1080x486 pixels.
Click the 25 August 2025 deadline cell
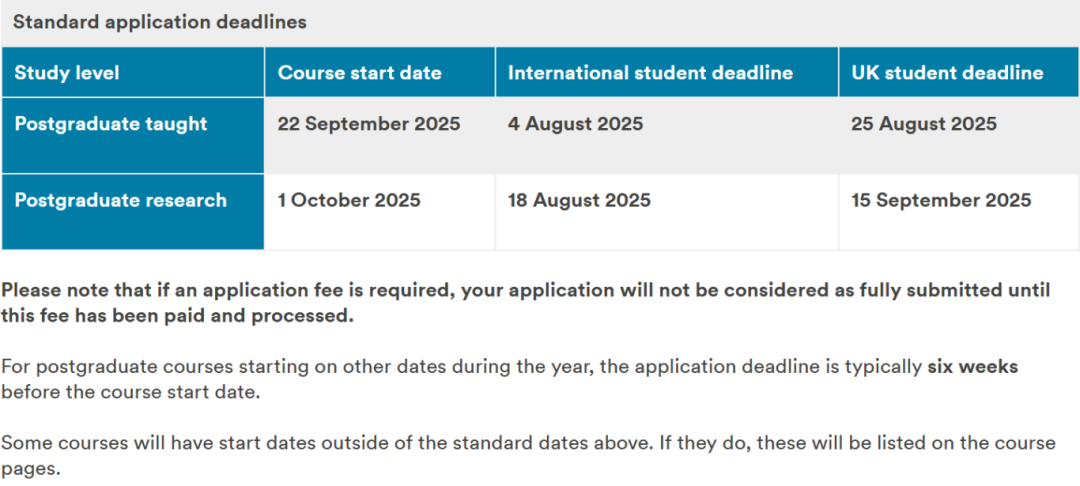tap(924, 124)
